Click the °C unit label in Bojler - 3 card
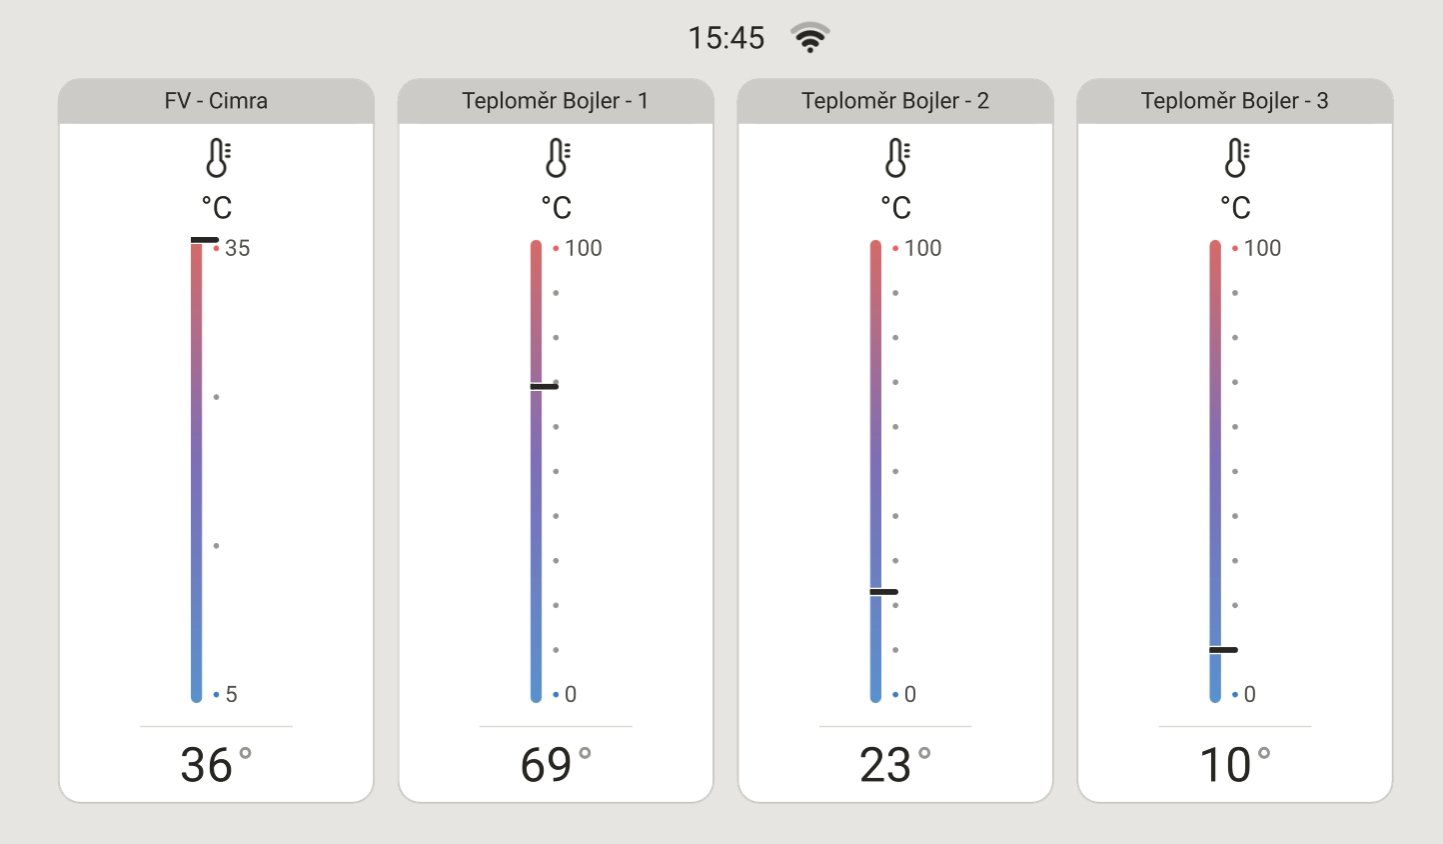Image resolution: width=1443 pixels, height=844 pixels. click(x=1235, y=207)
